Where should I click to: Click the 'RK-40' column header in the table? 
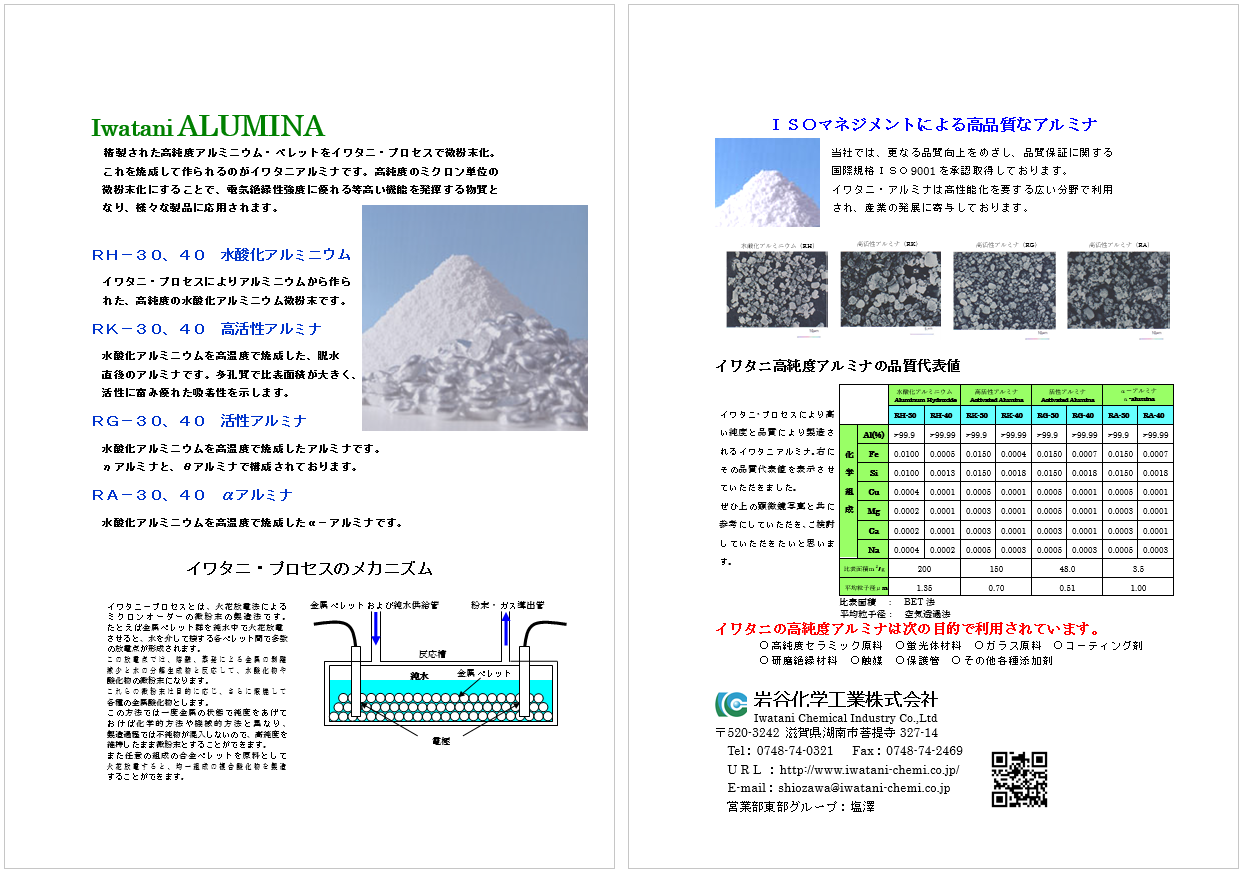click(x=1012, y=416)
